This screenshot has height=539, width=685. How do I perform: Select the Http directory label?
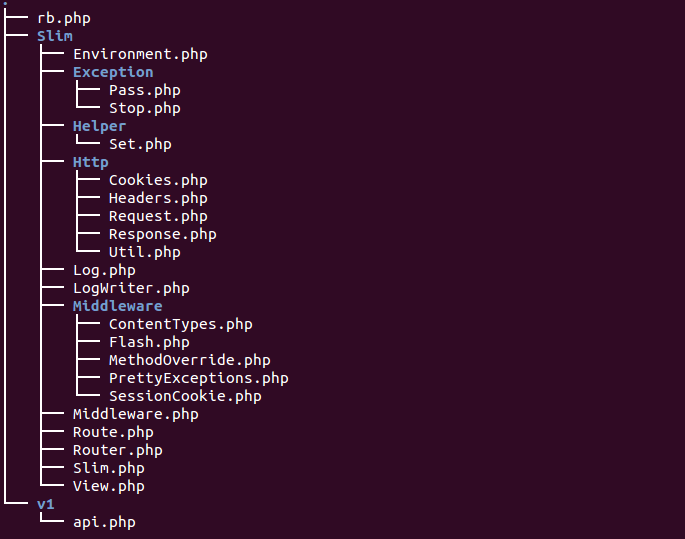pos(90,162)
